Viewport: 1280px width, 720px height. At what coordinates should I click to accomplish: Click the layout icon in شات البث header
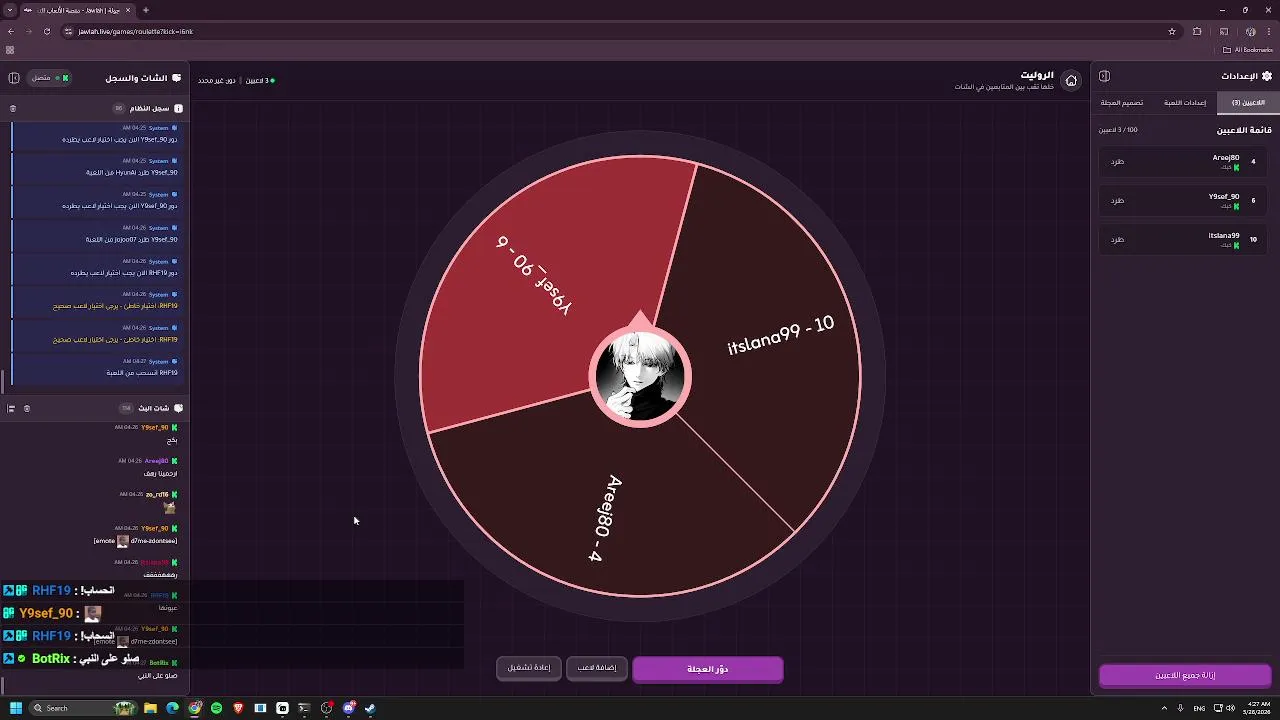(11, 408)
